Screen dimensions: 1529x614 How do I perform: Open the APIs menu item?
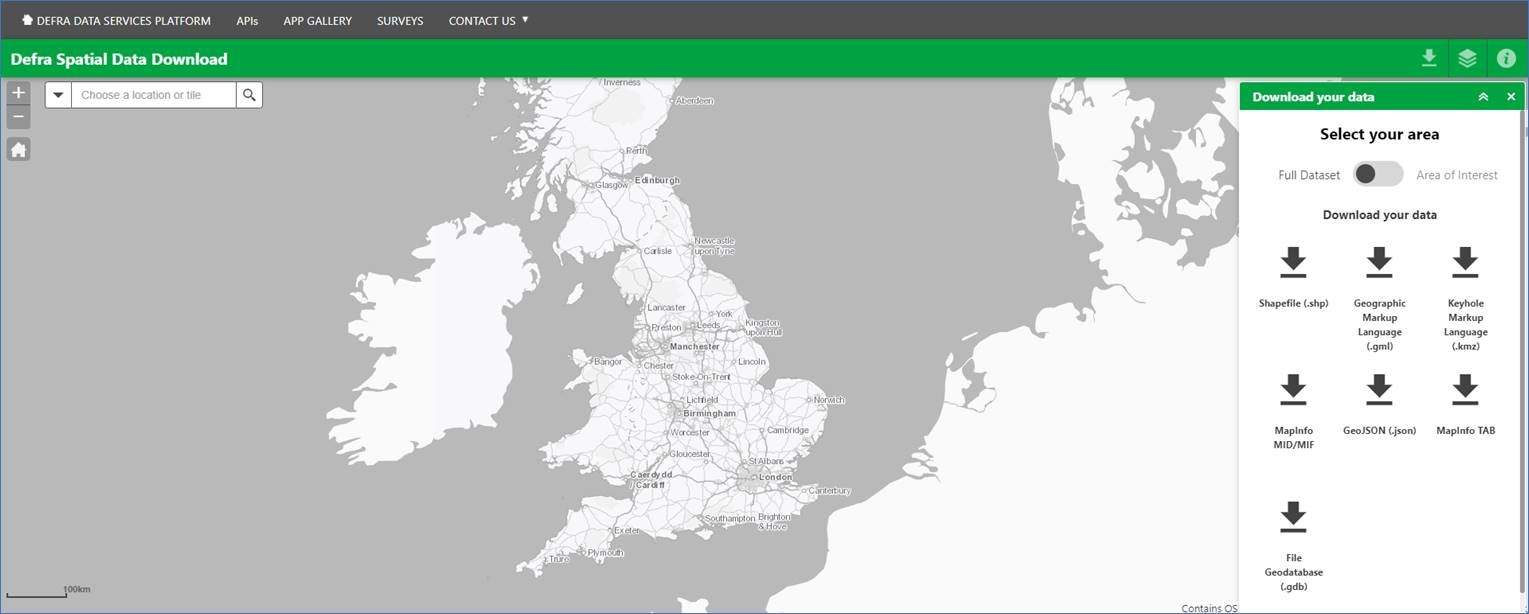[x=247, y=20]
